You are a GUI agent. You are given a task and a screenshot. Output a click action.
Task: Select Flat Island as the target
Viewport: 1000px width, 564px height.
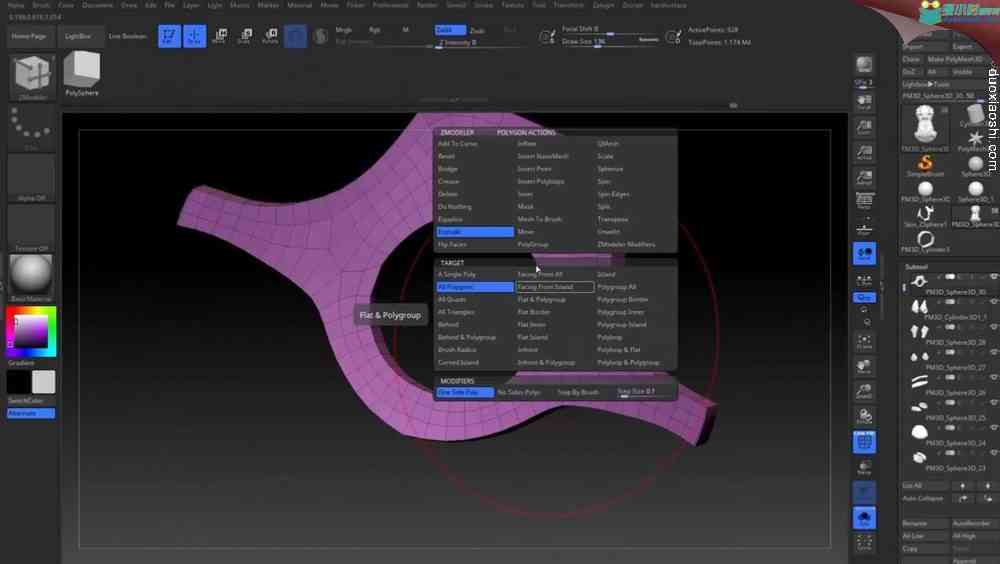(533, 338)
